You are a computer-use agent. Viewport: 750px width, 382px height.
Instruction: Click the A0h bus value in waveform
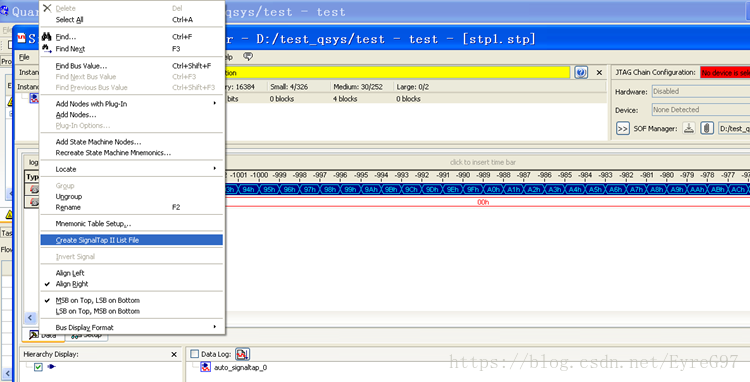click(493, 190)
